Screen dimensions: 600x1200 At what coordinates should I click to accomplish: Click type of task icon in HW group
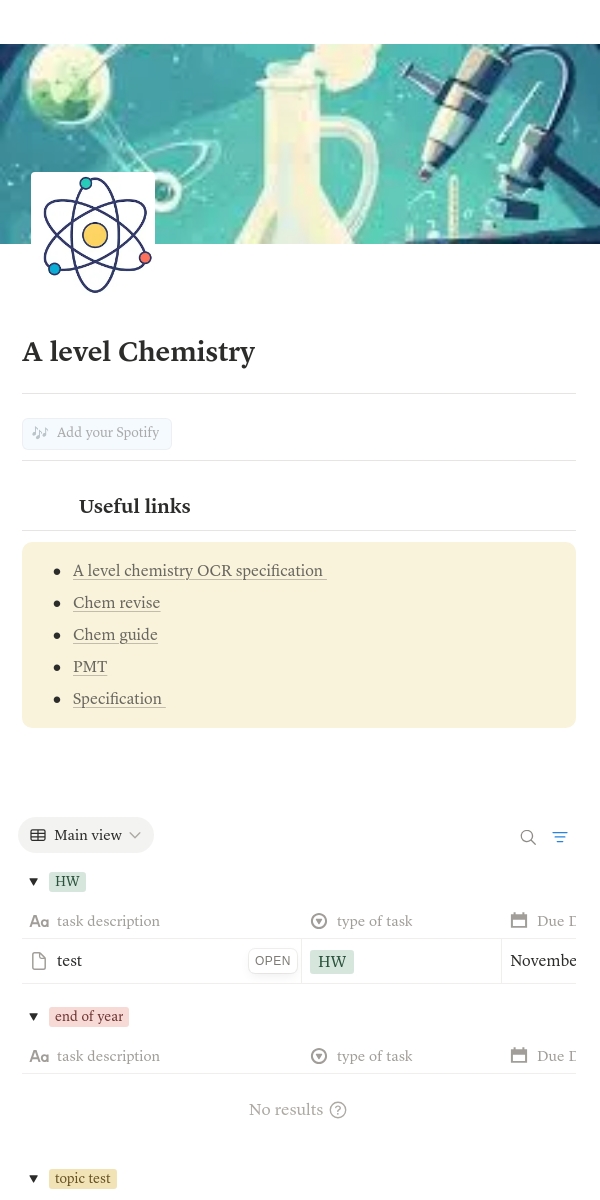click(x=319, y=921)
